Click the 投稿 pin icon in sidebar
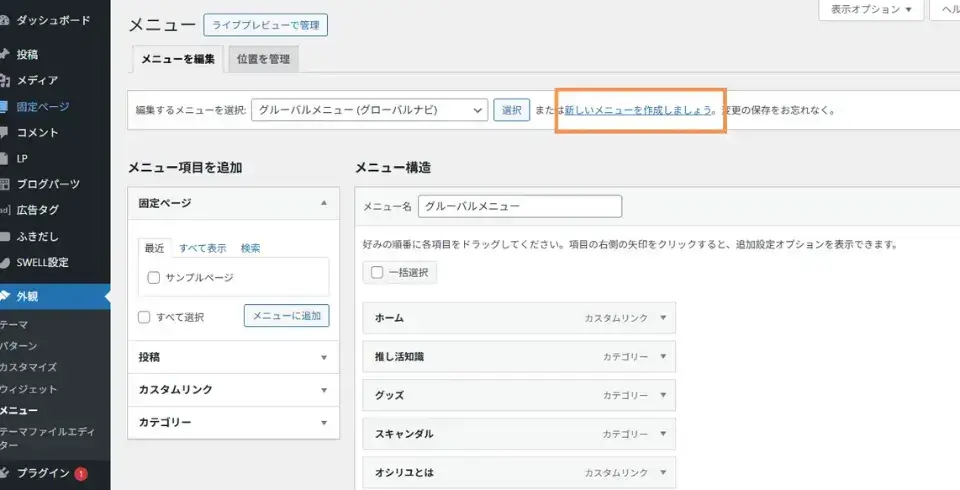The width and height of the screenshot is (960, 490). [4, 55]
